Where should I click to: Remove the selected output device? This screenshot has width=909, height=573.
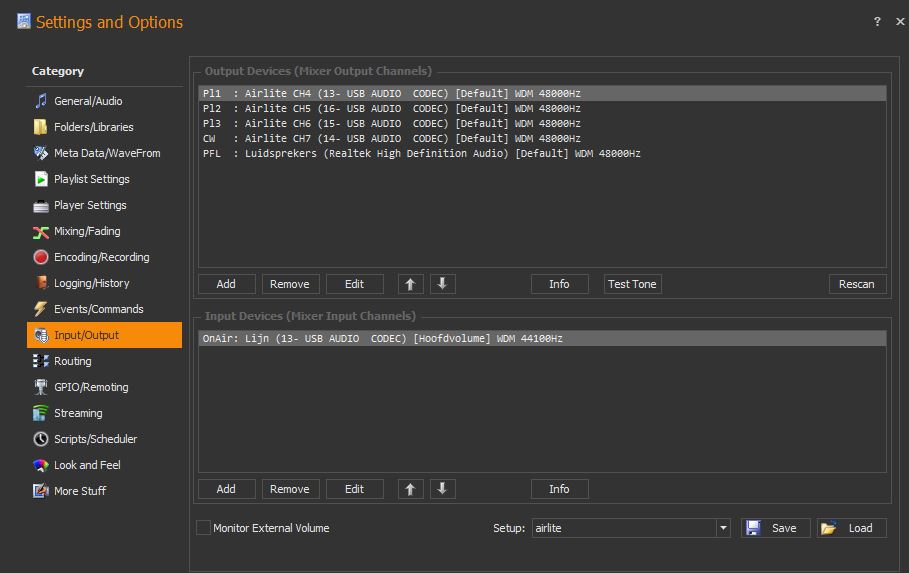point(290,284)
